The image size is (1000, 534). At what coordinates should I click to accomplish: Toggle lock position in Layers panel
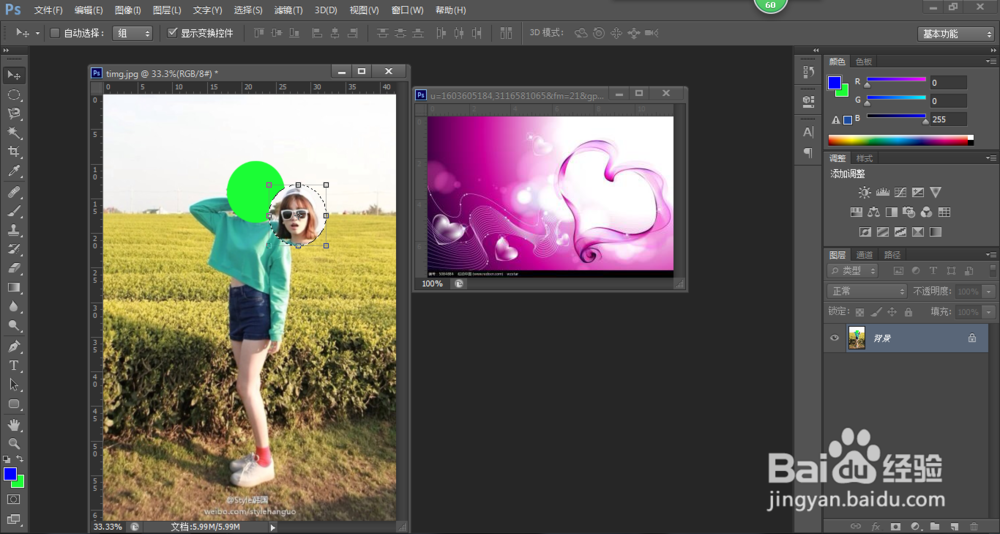click(892, 312)
